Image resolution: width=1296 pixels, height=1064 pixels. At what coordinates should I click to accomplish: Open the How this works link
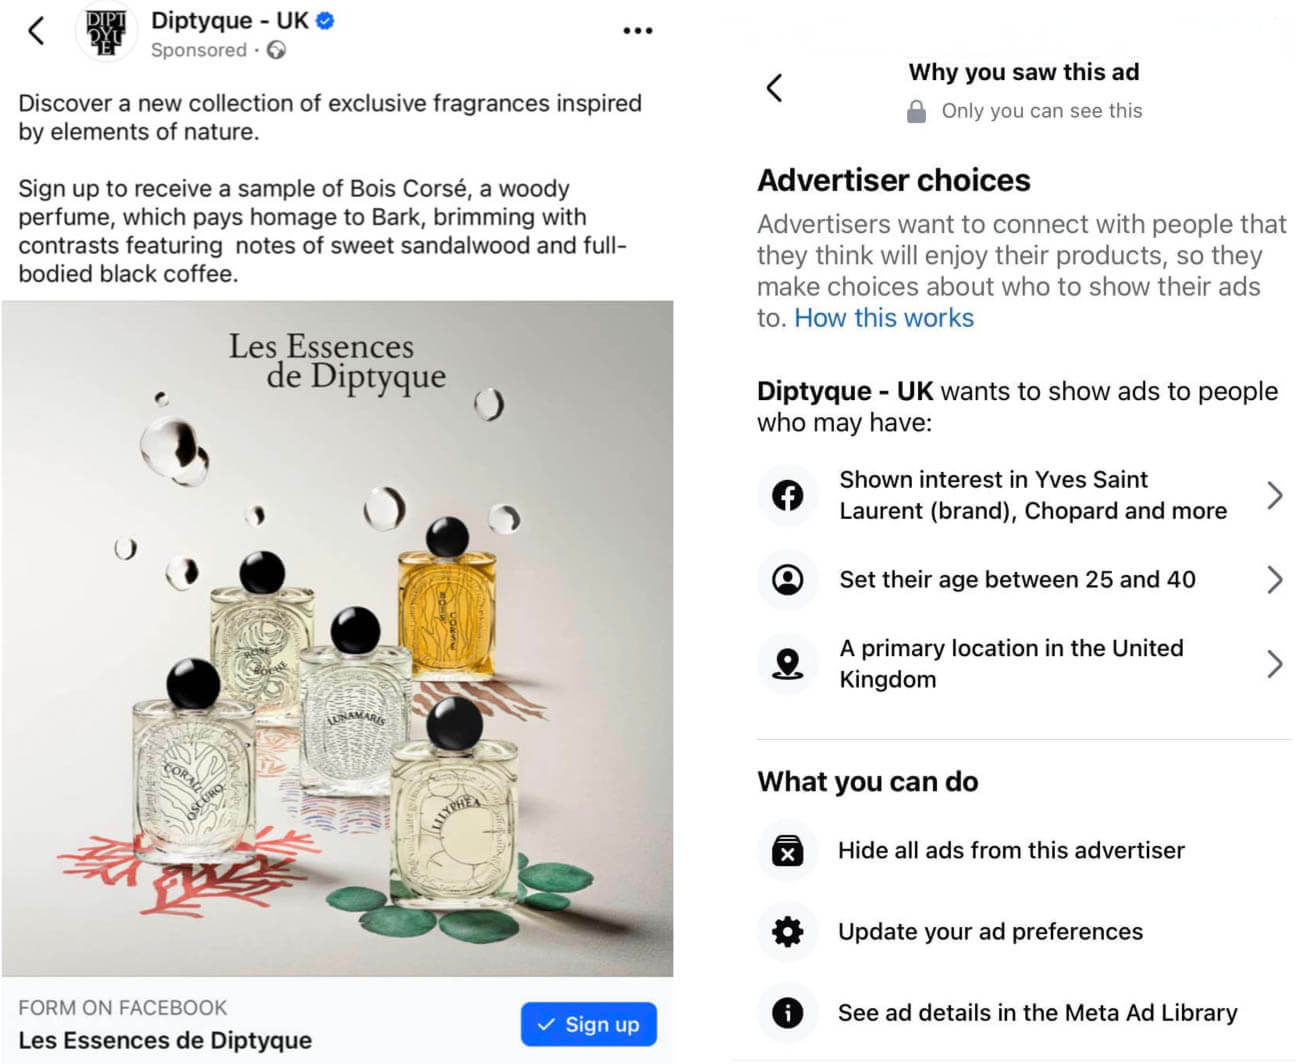tap(884, 318)
